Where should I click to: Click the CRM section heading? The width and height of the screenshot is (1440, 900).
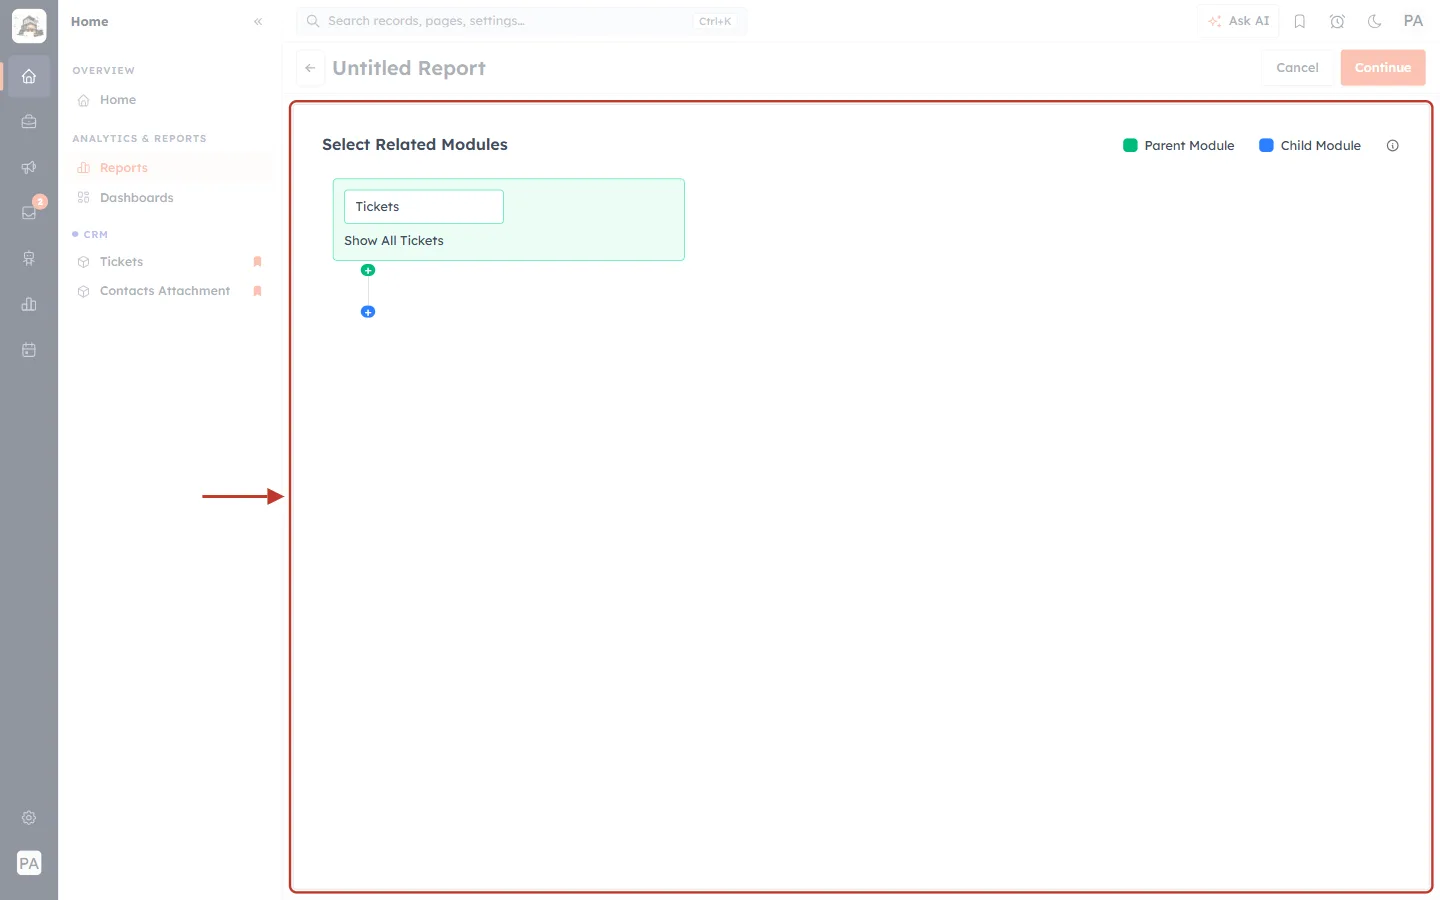(95, 234)
